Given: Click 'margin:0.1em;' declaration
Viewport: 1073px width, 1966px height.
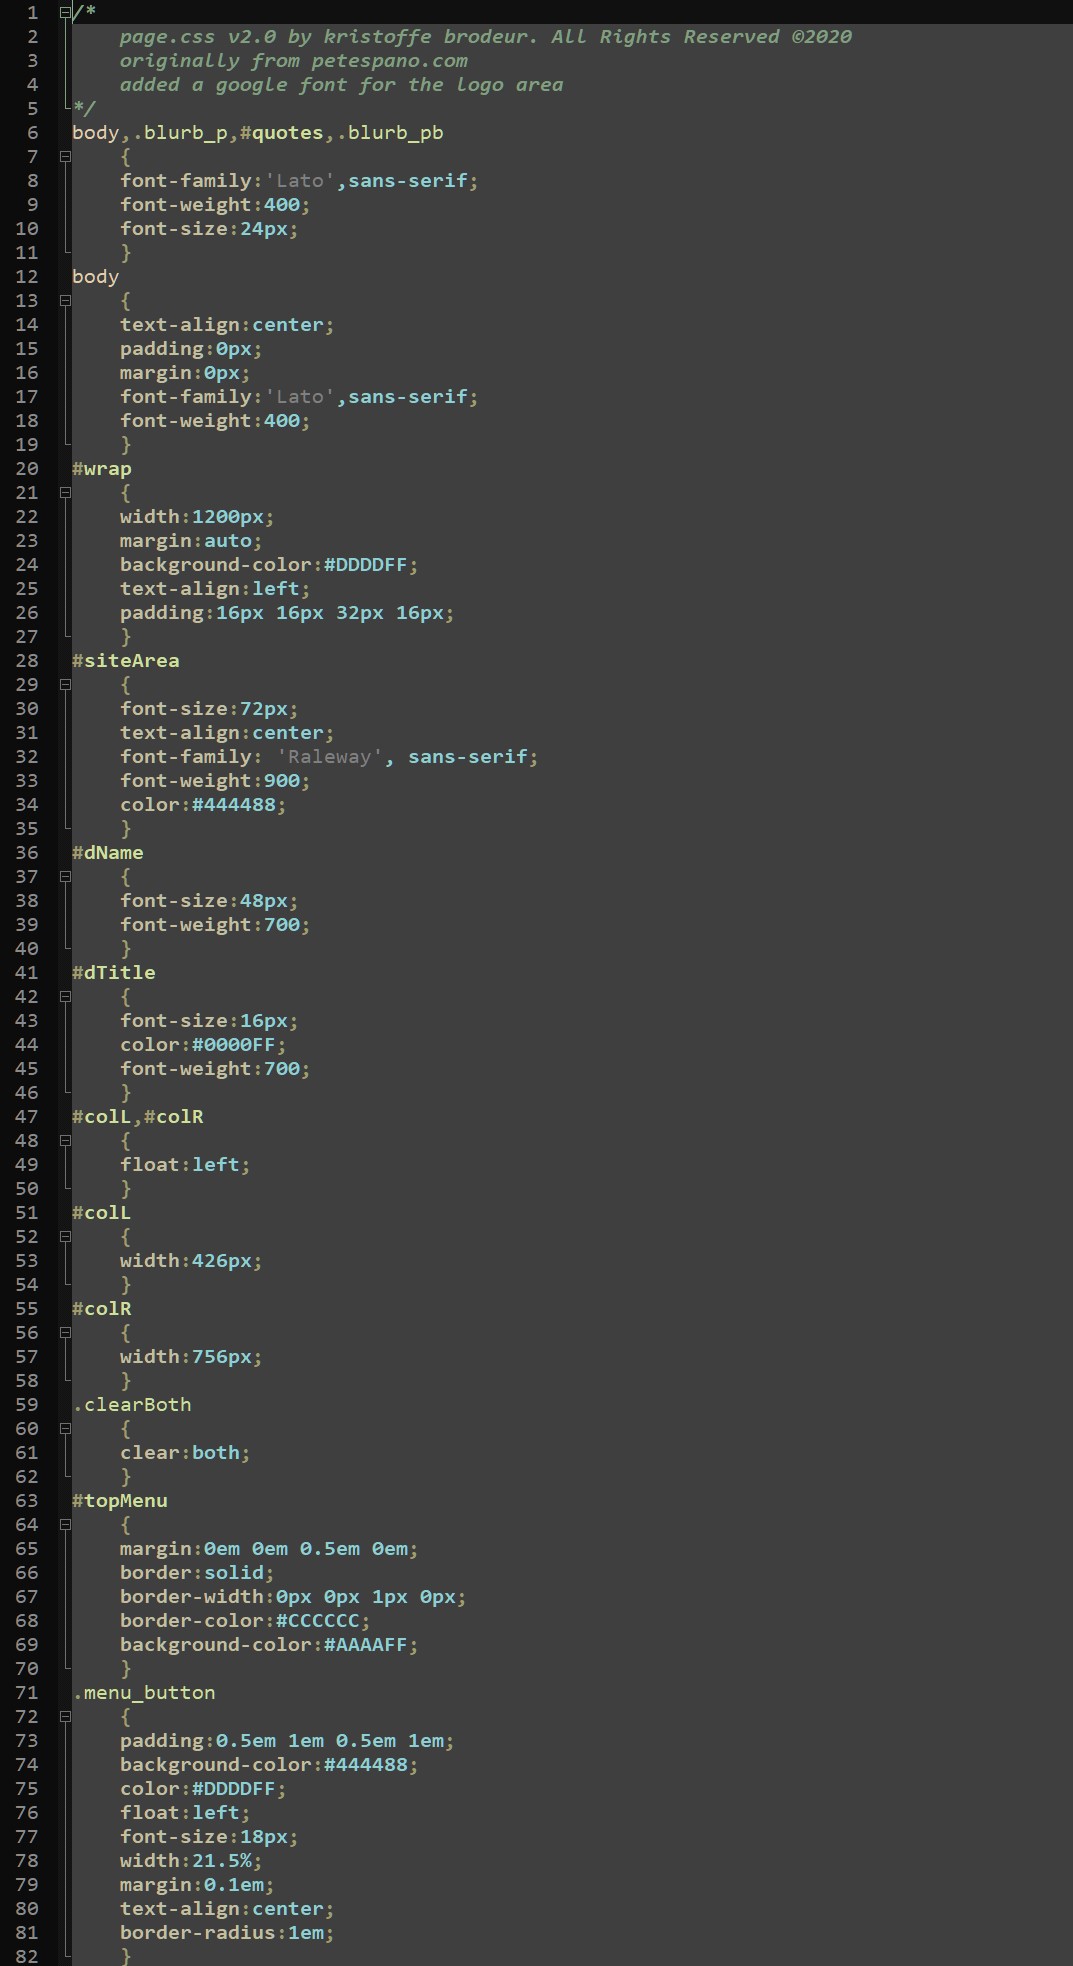Looking at the screenshot, I should (x=197, y=1885).
